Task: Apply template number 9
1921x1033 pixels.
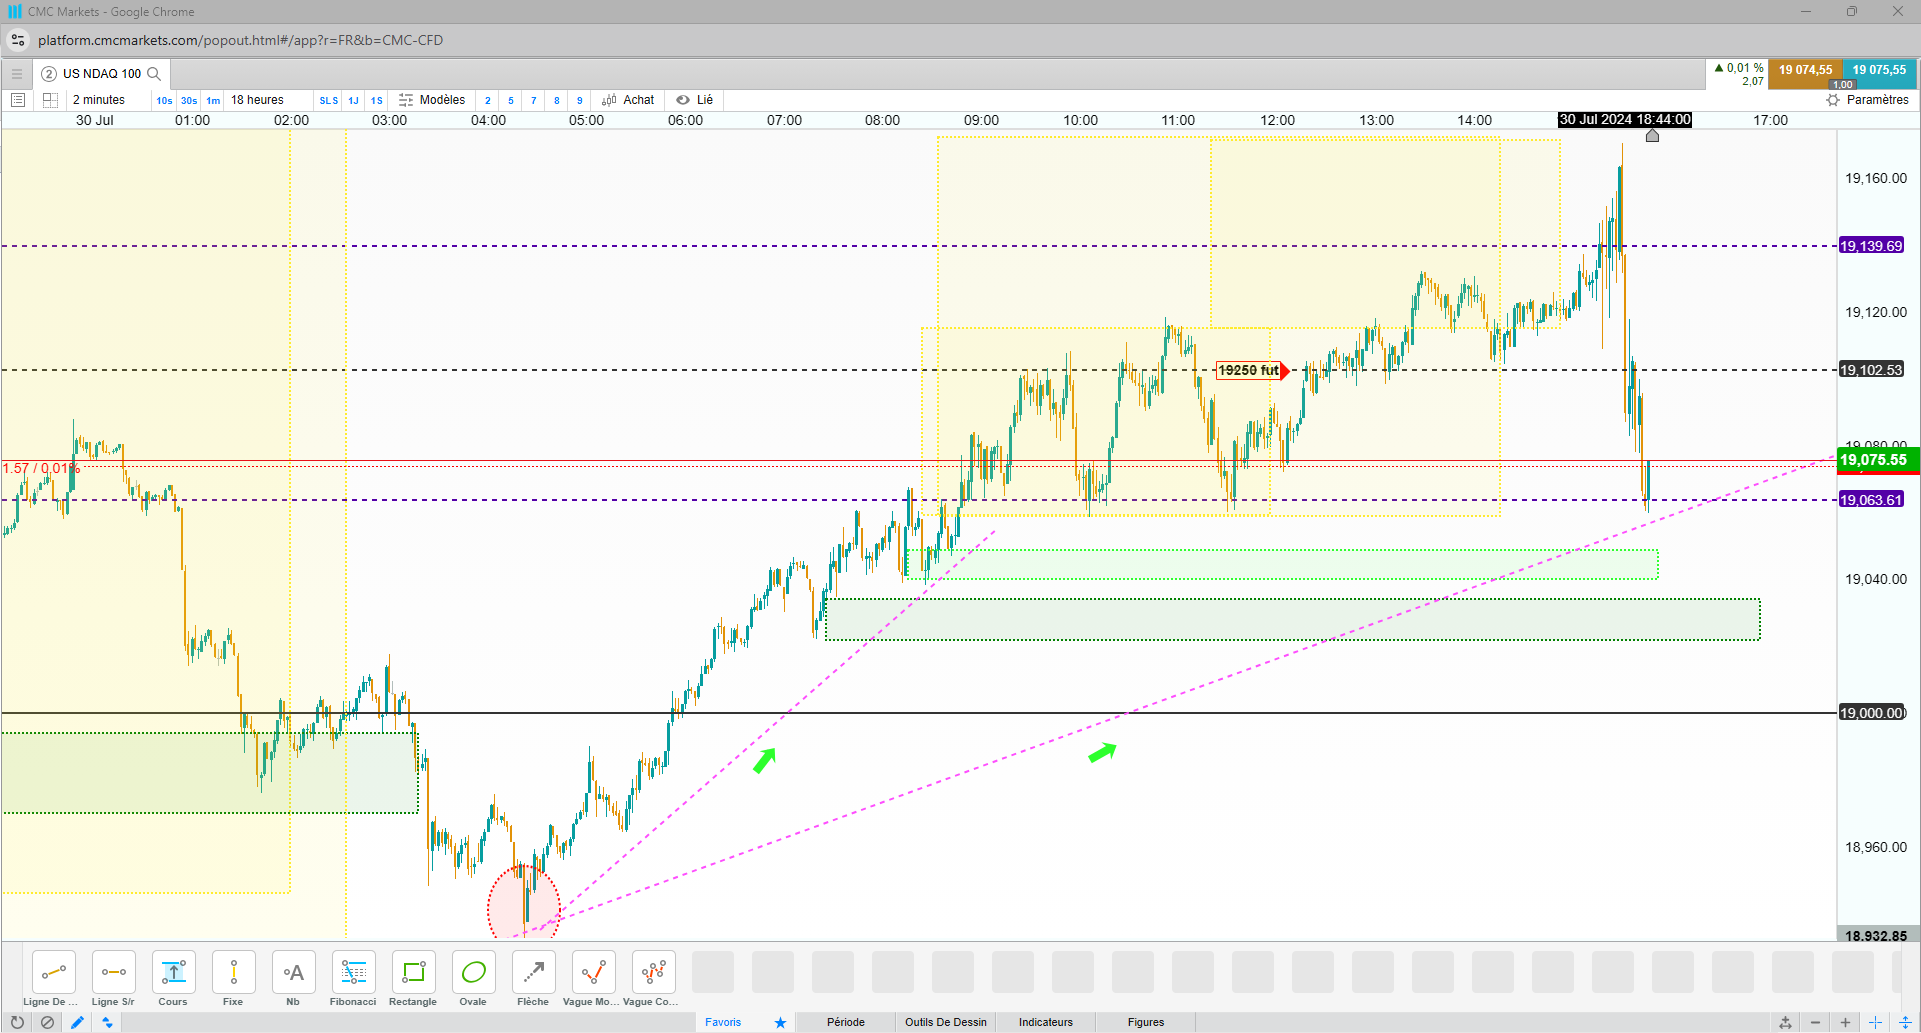Action: click(580, 101)
